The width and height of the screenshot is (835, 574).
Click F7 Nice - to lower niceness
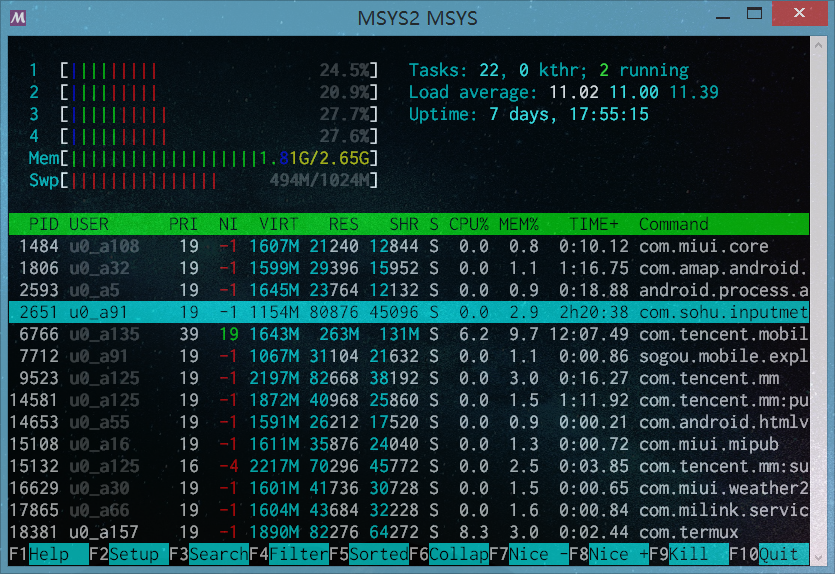click(x=529, y=554)
